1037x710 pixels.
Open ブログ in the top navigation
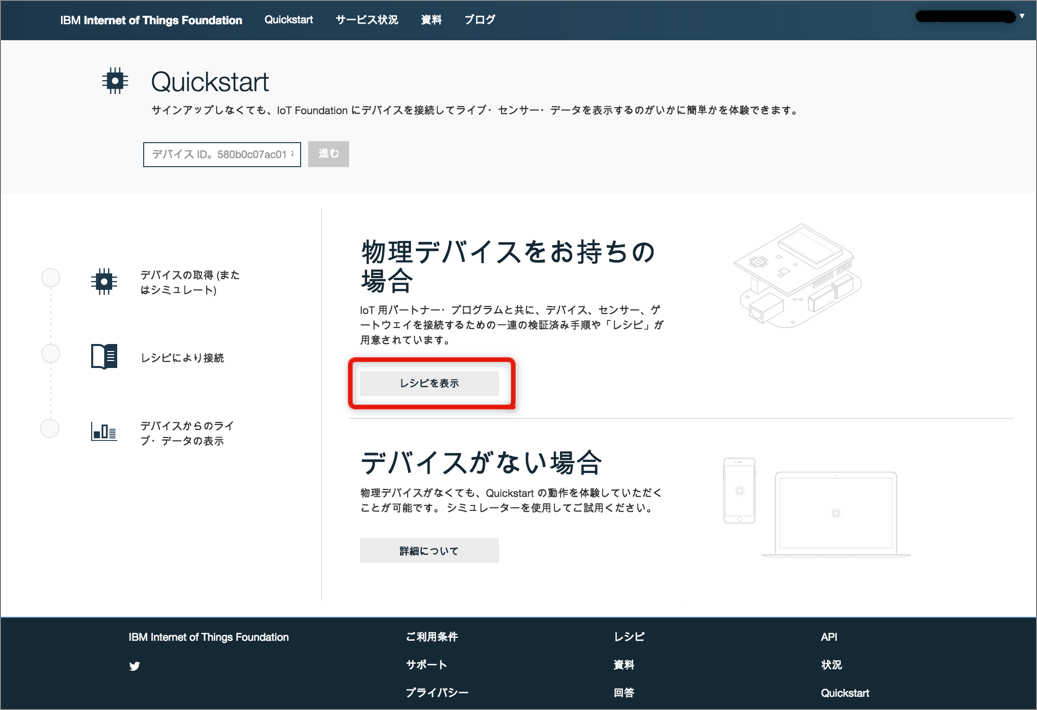479,20
